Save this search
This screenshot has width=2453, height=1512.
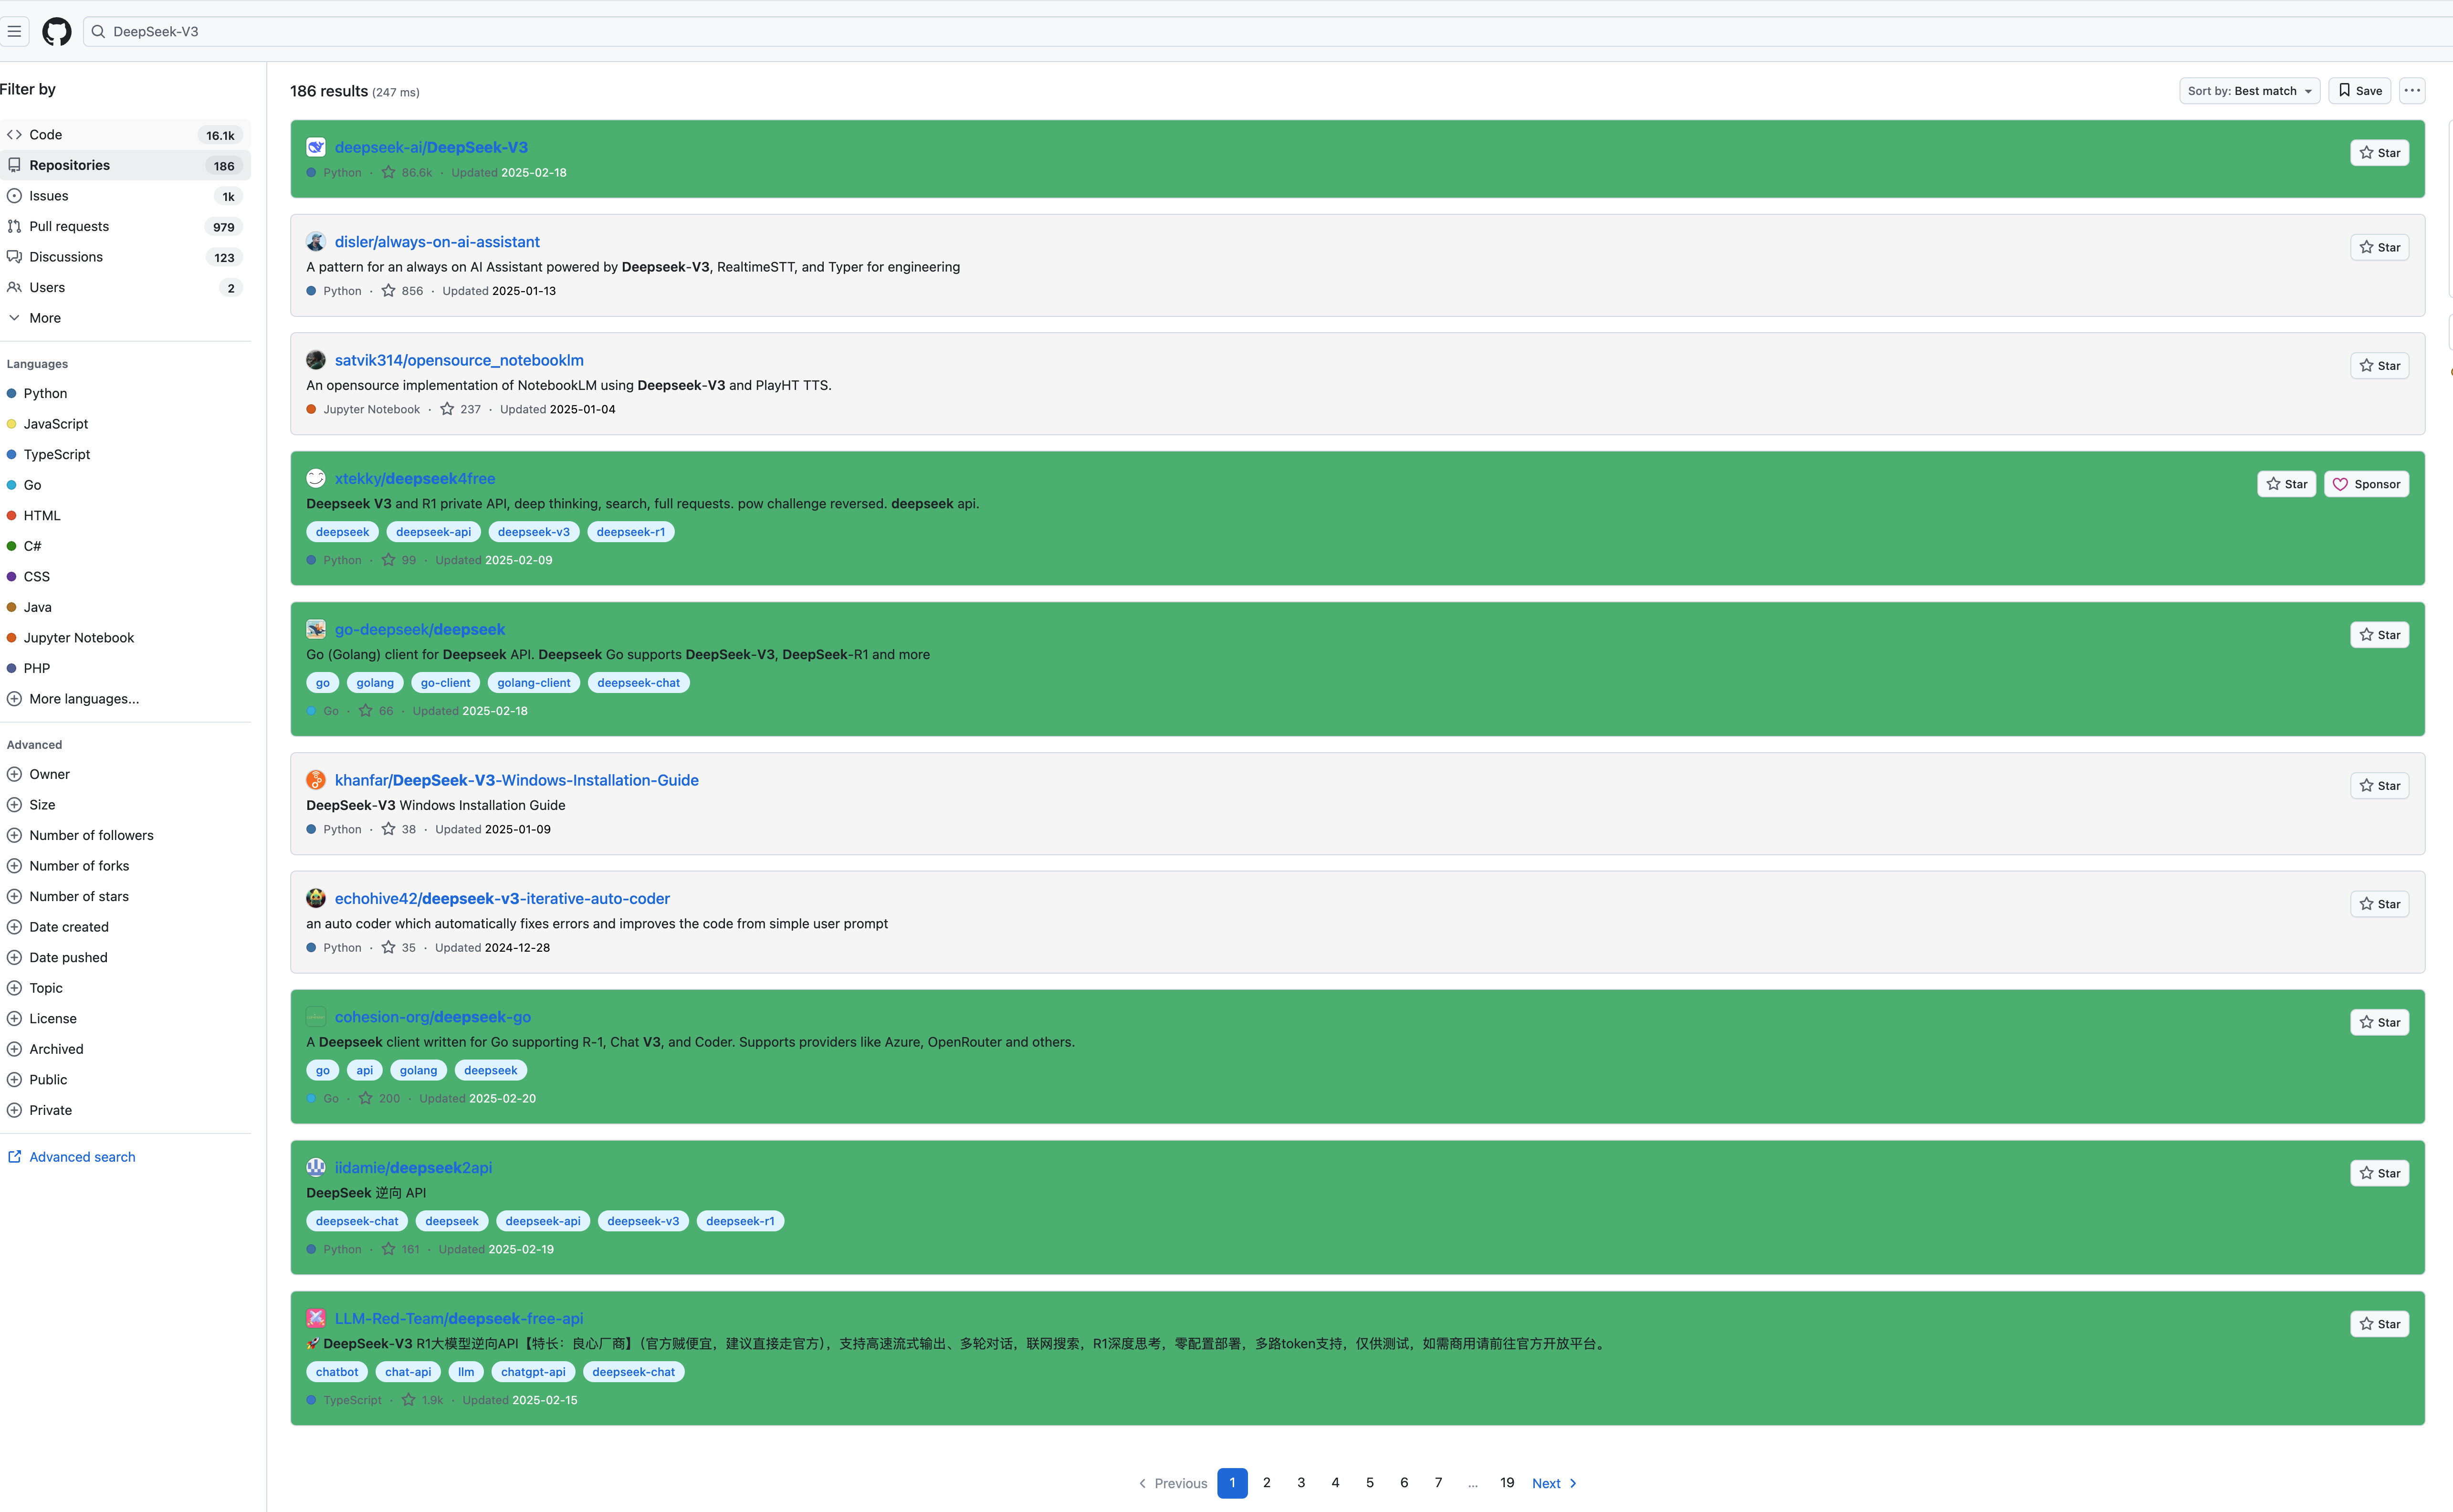pyautogui.click(x=2359, y=91)
